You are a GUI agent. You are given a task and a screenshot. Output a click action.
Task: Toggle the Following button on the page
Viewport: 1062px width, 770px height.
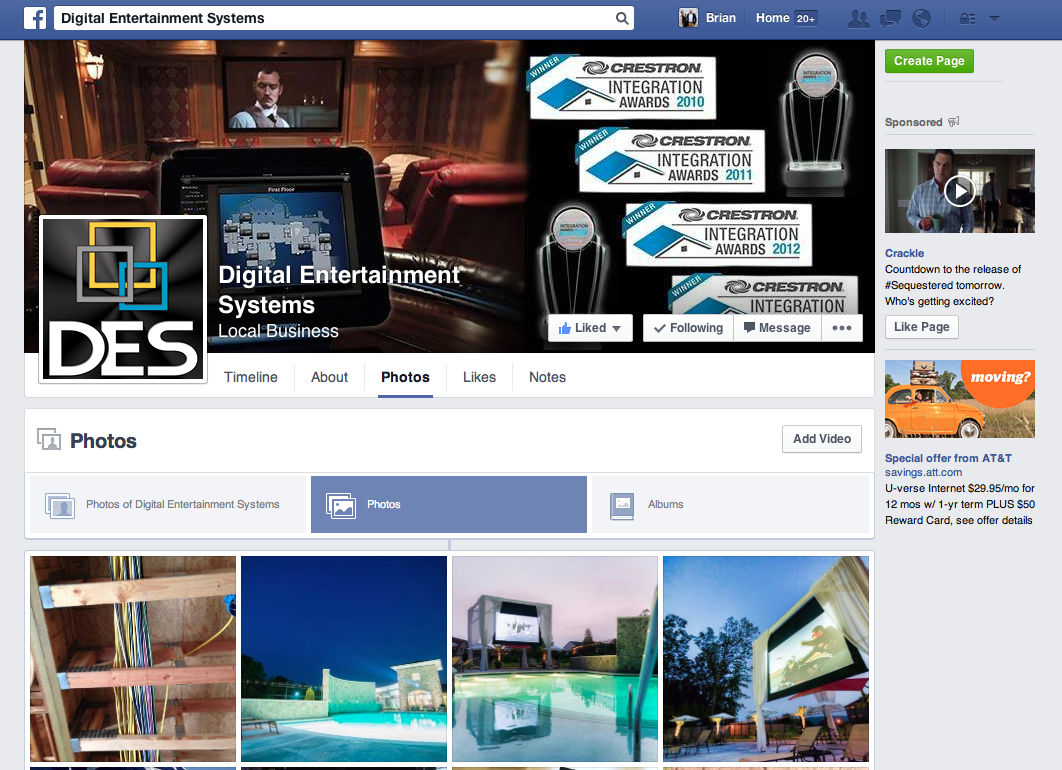[687, 328]
